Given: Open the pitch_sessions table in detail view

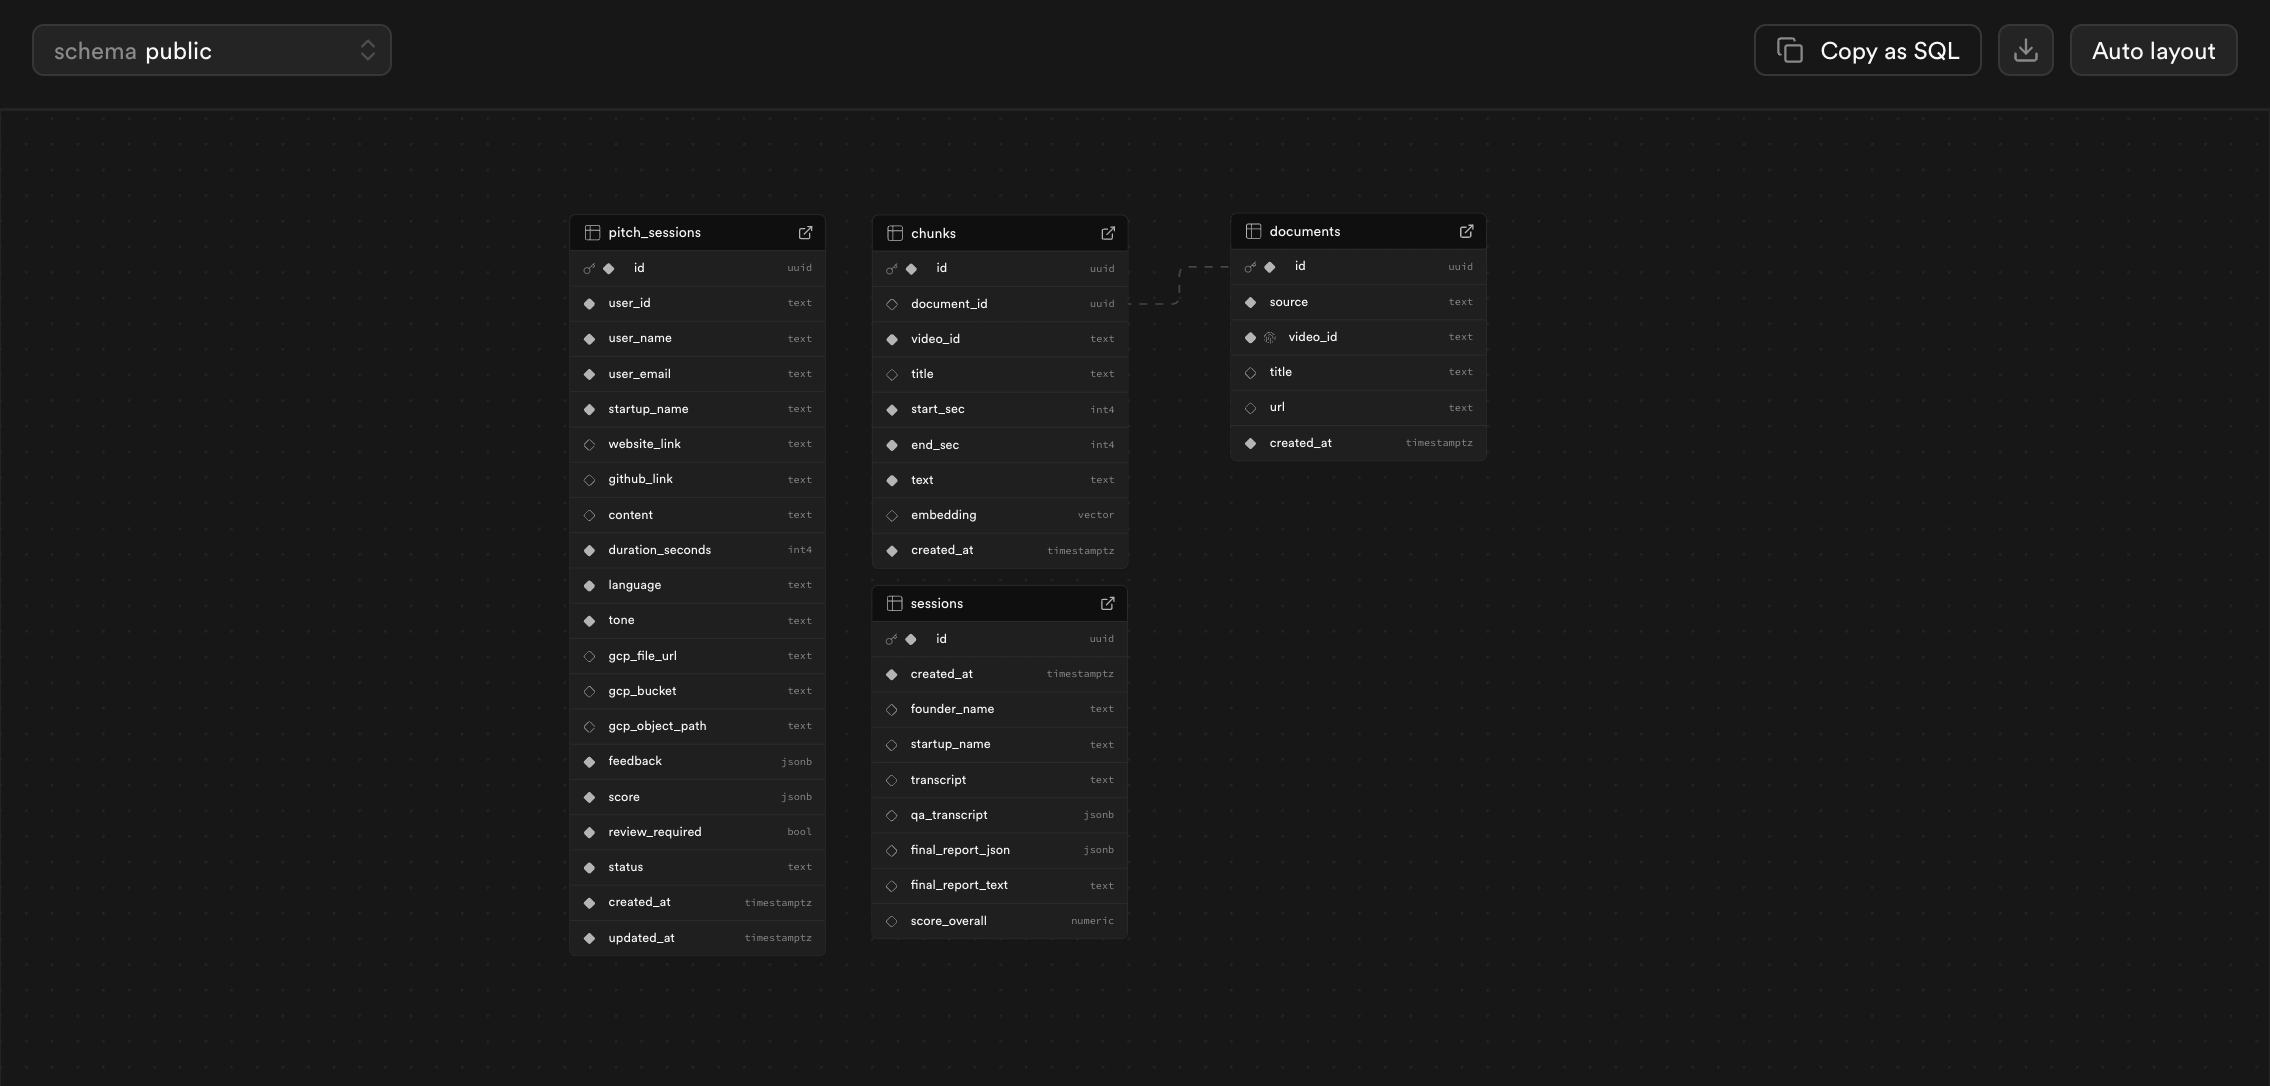Looking at the screenshot, I should tap(806, 232).
